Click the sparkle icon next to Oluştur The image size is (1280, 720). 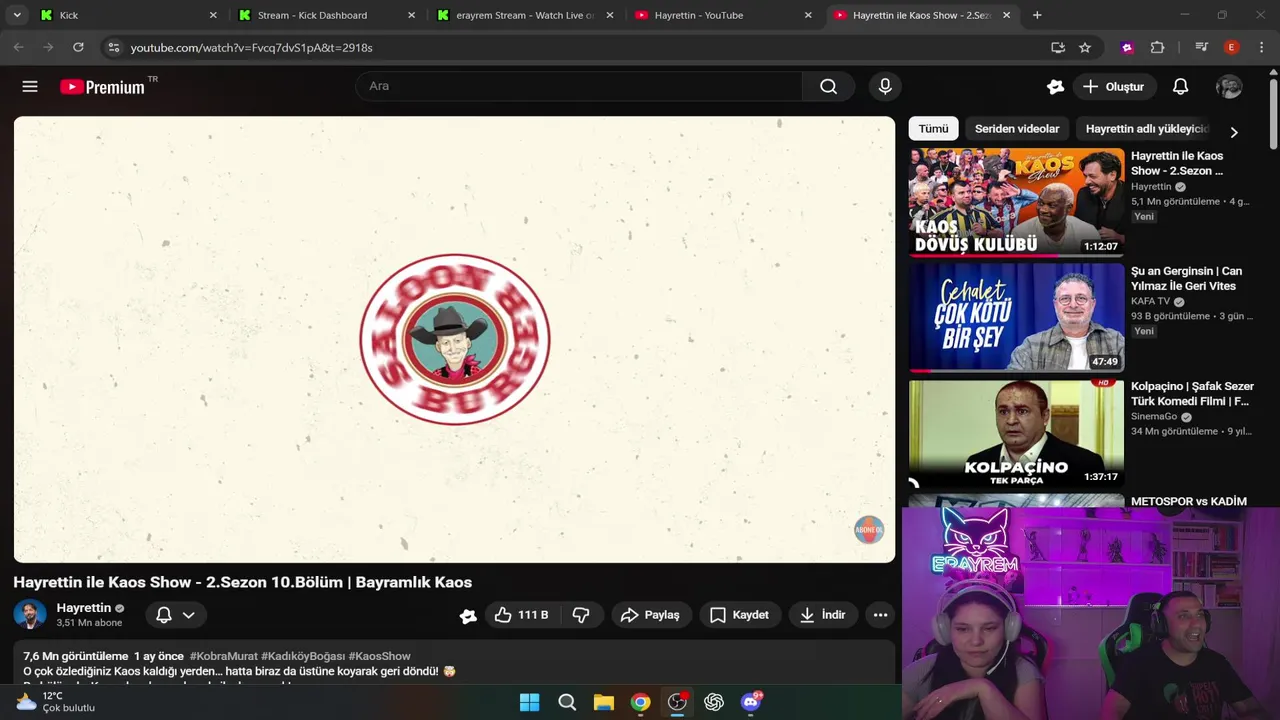(1055, 87)
